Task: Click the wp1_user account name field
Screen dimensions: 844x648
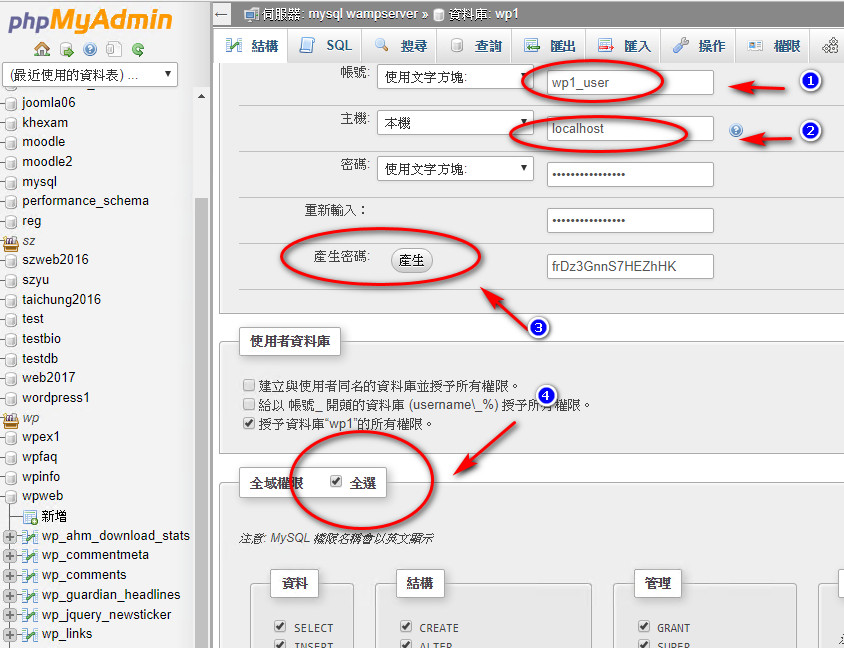Action: point(630,82)
